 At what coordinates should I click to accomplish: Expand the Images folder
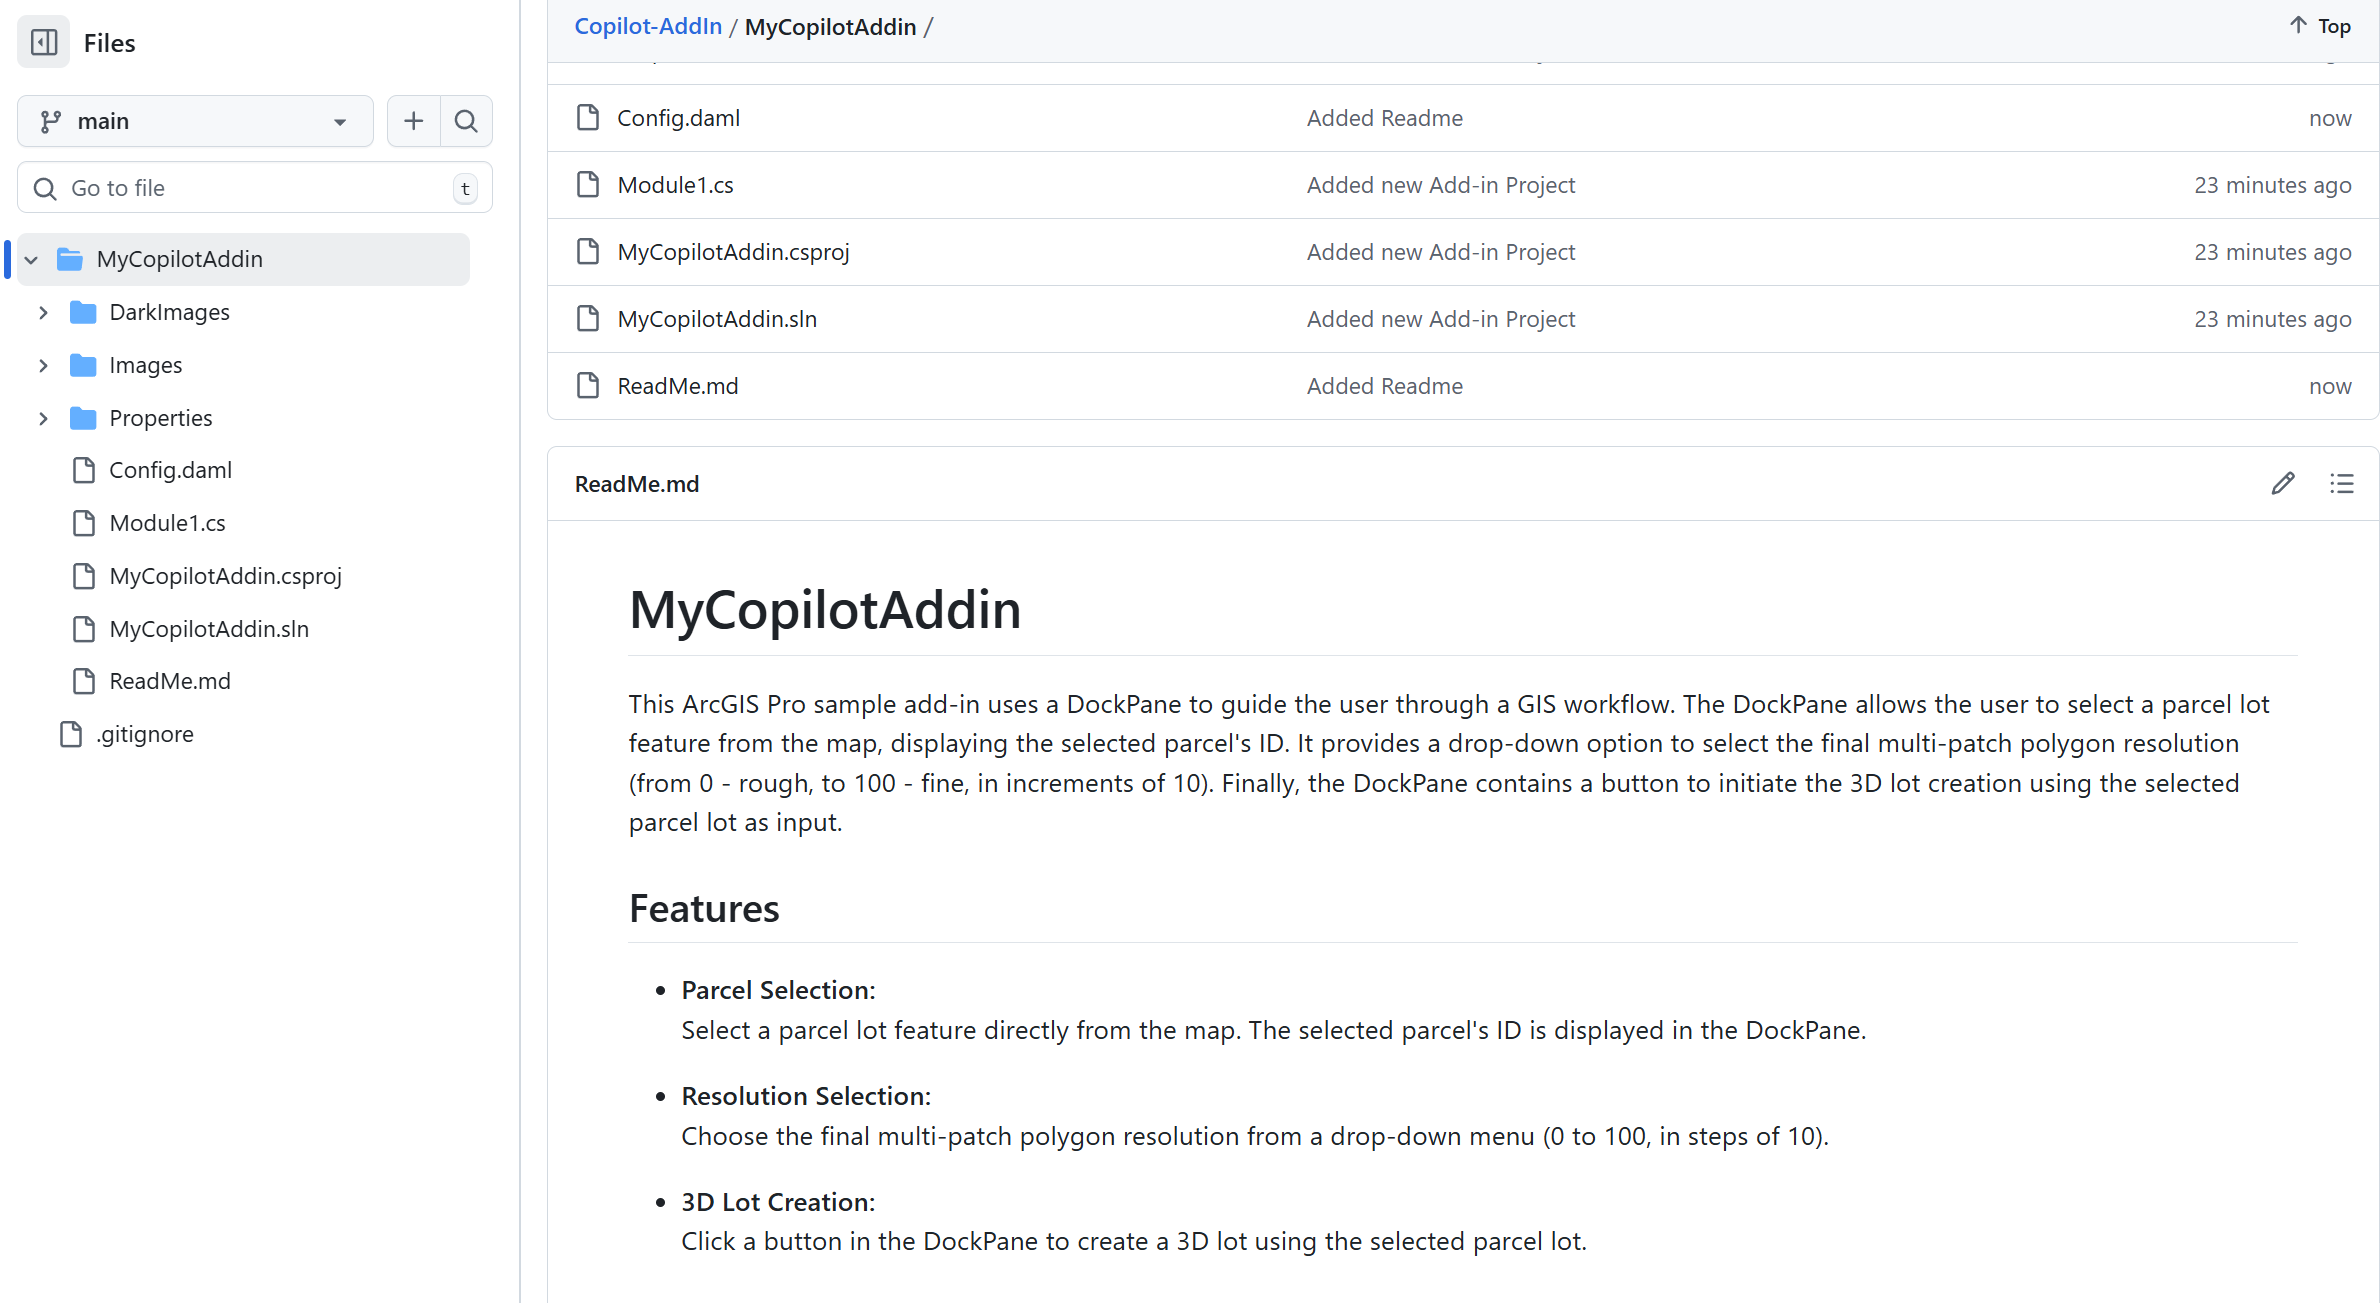point(42,365)
